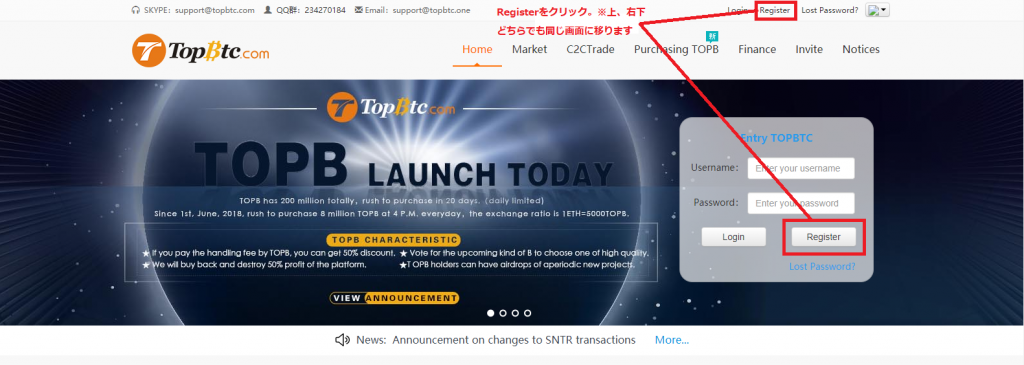Click the Login link in top bar
The width and height of the screenshot is (1024, 365).
(737, 10)
